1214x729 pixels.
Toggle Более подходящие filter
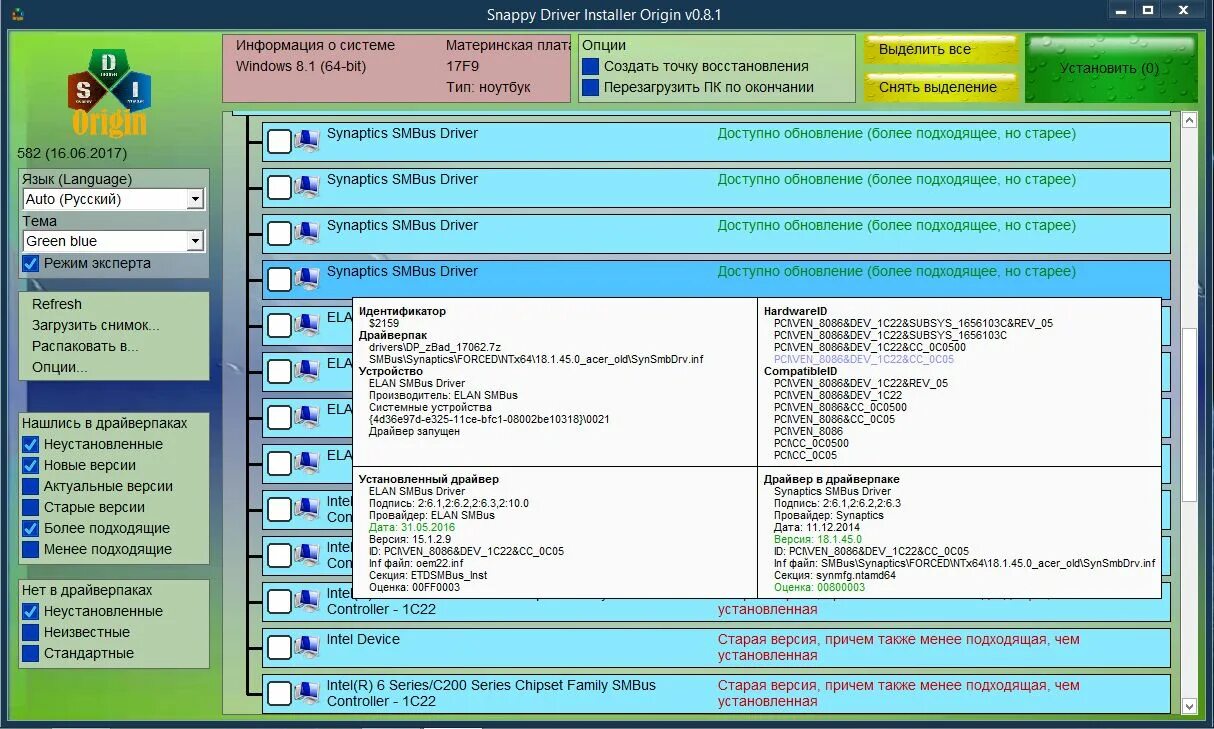pyautogui.click(x=31, y=528)
